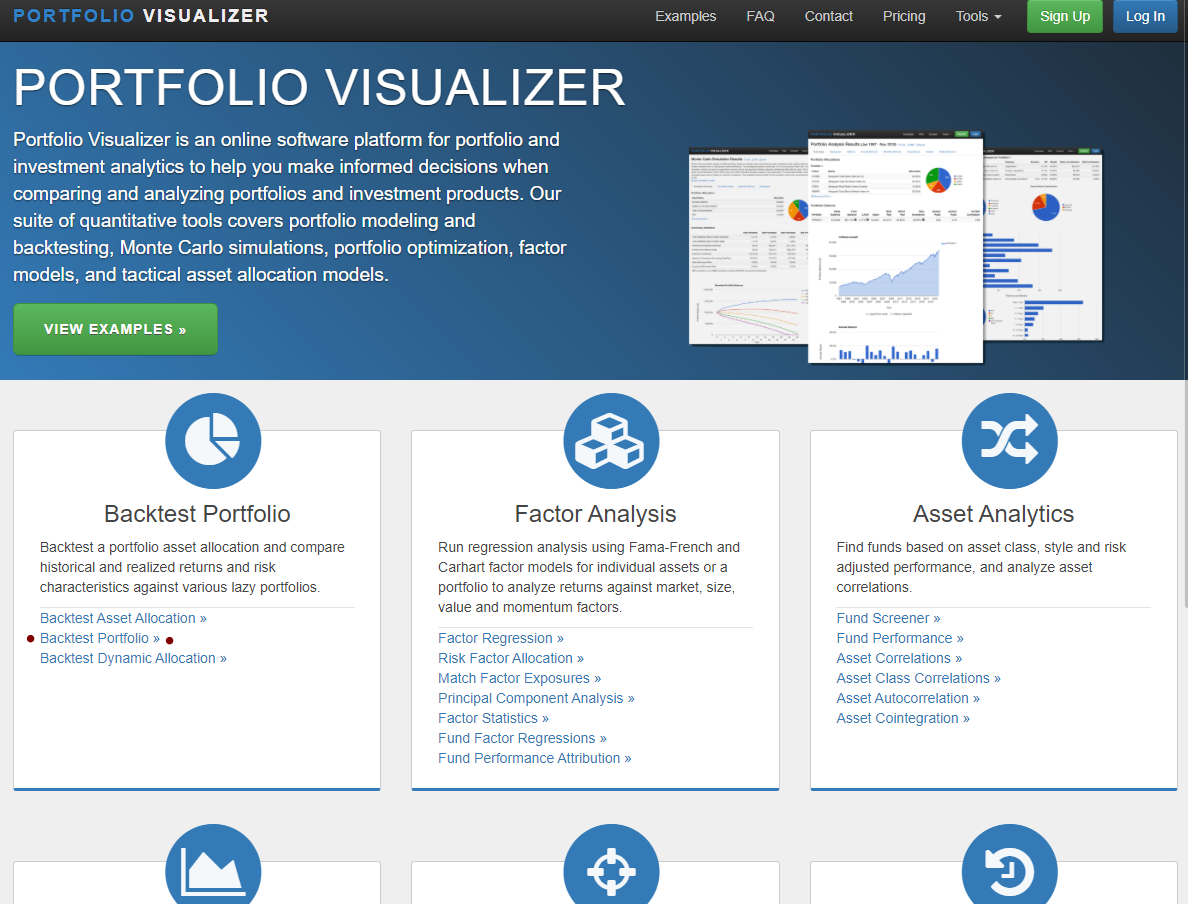Click the history clock icon in bottom row

pos(1009,864)
